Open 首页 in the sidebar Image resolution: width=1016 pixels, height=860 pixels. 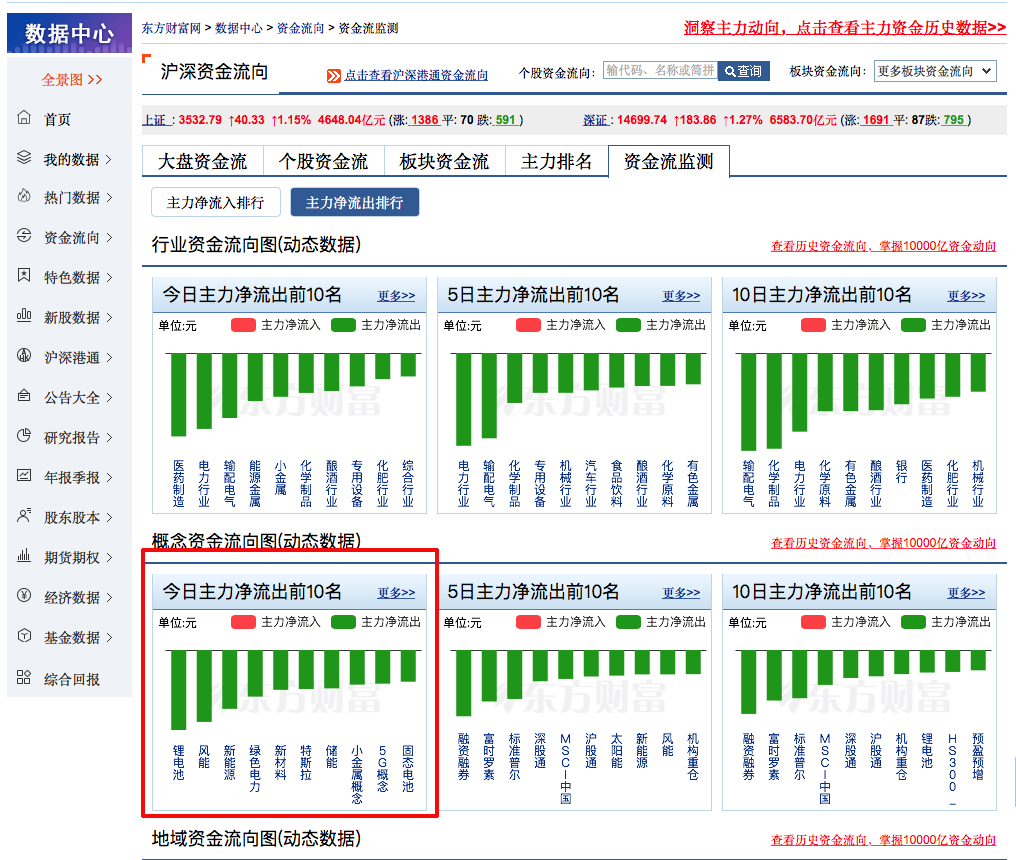(x=57, y=120)
